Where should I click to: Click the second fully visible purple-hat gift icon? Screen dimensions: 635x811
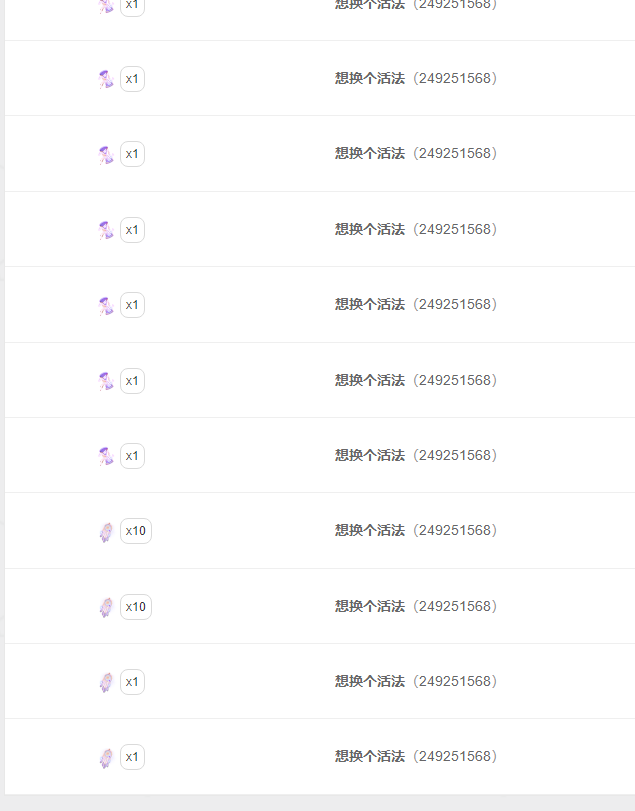pos(106,155)
